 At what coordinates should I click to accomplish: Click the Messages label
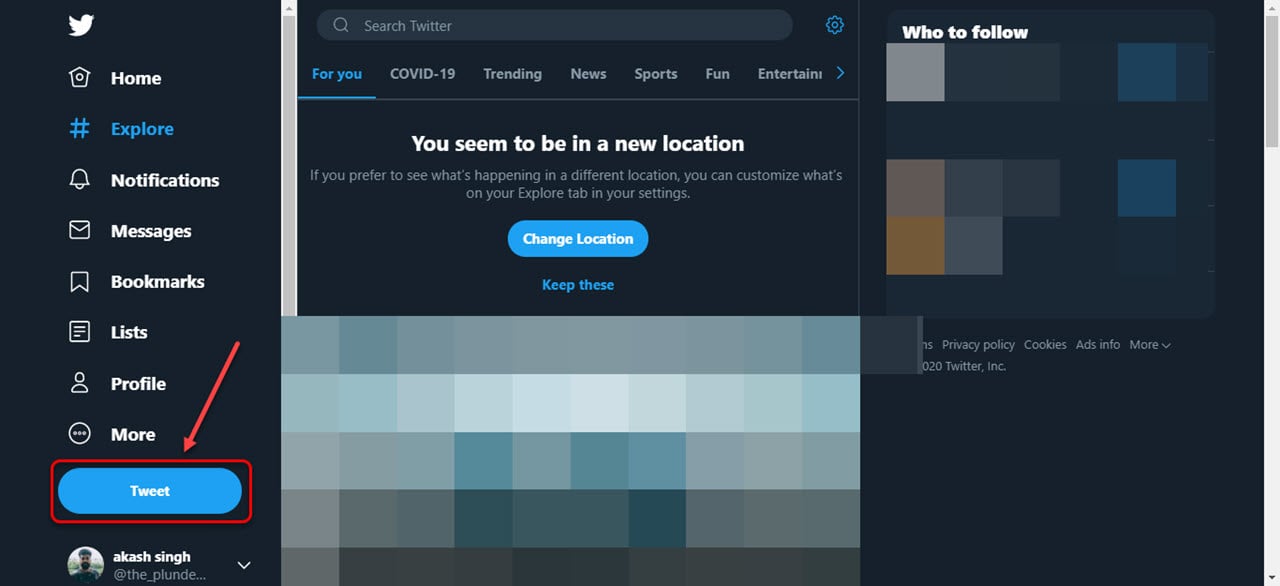coord(151,231)
